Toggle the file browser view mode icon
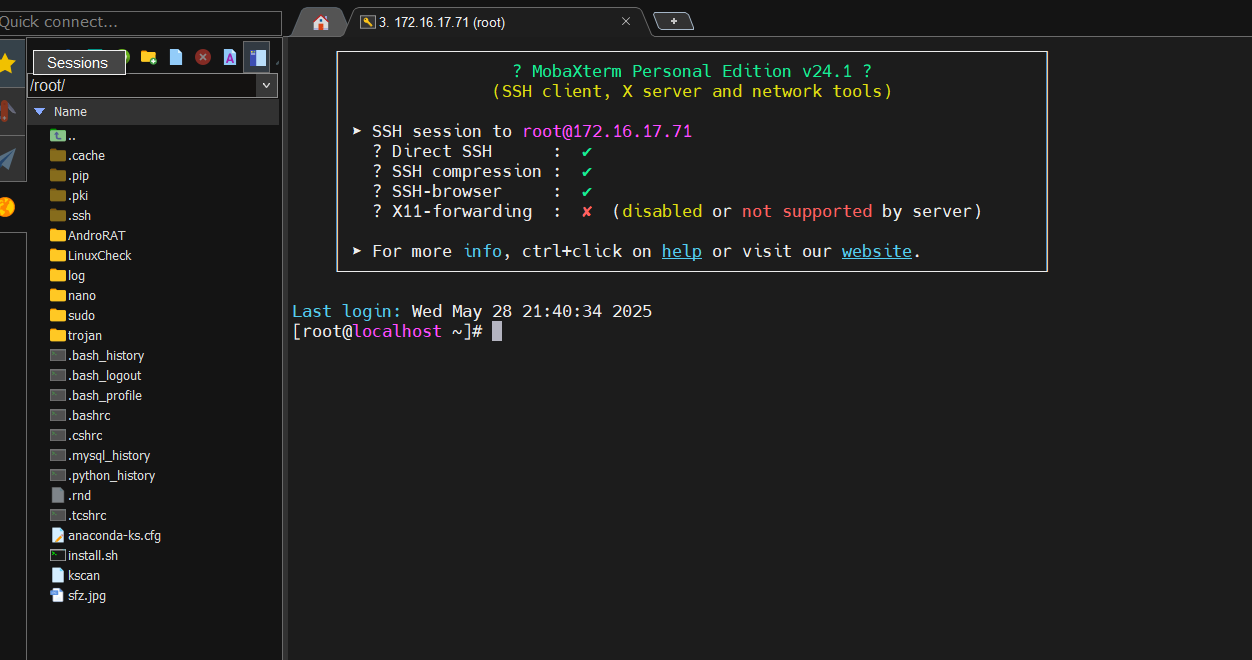The width and height of the screenshot is (1252, 660). click(x=257, y=58)
